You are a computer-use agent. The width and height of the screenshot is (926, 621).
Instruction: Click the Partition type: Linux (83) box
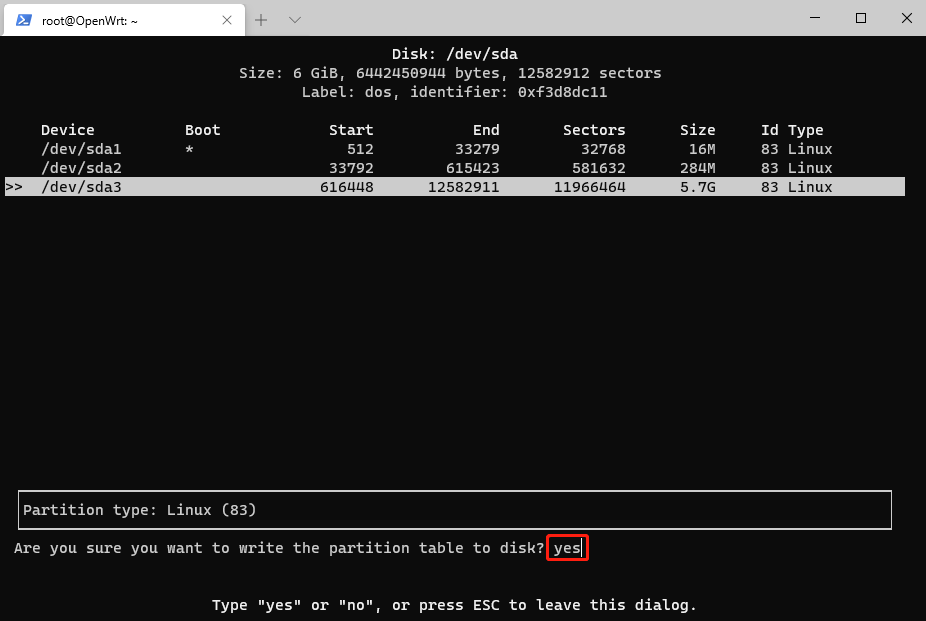pyautogui.click(x=454, y=510)
